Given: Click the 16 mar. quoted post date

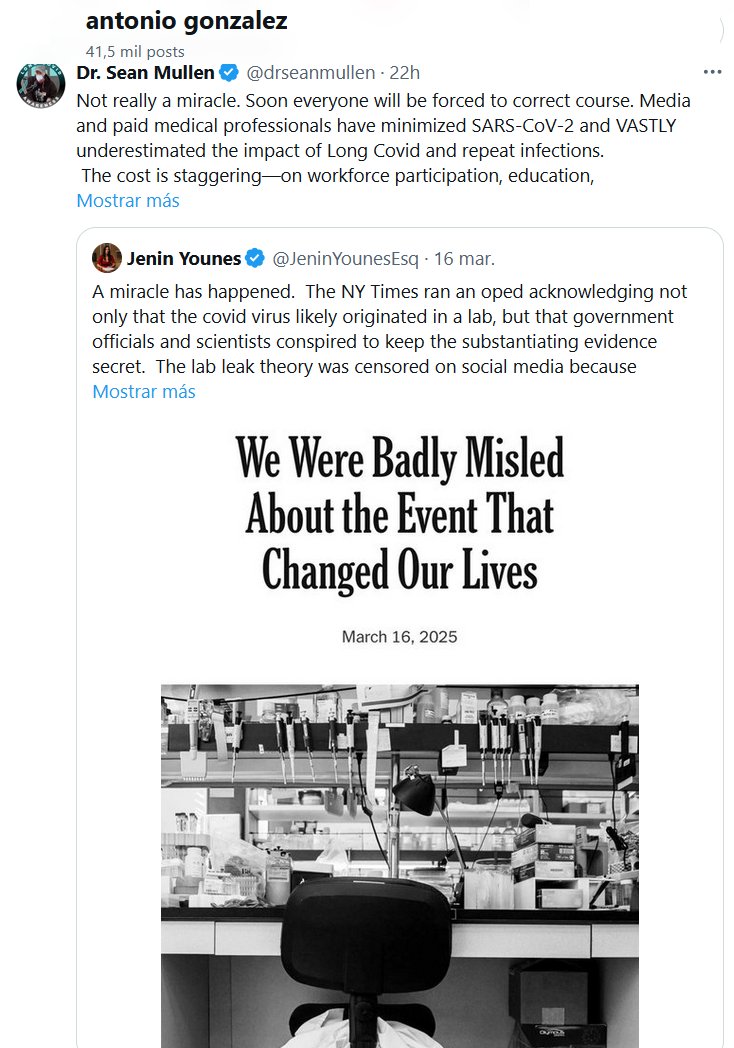Looking at the screenshot, I should coord(464,259).
